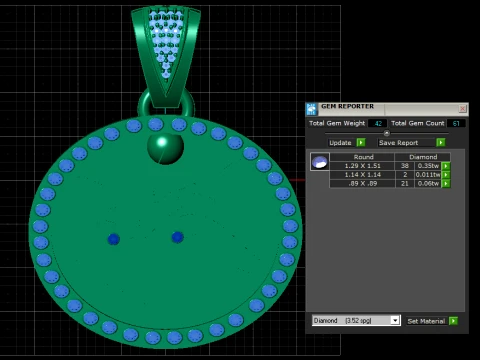This screenshot has width=480, height=360.
Task: Click the 0.011tw weight cell
Action: point(428,175)
